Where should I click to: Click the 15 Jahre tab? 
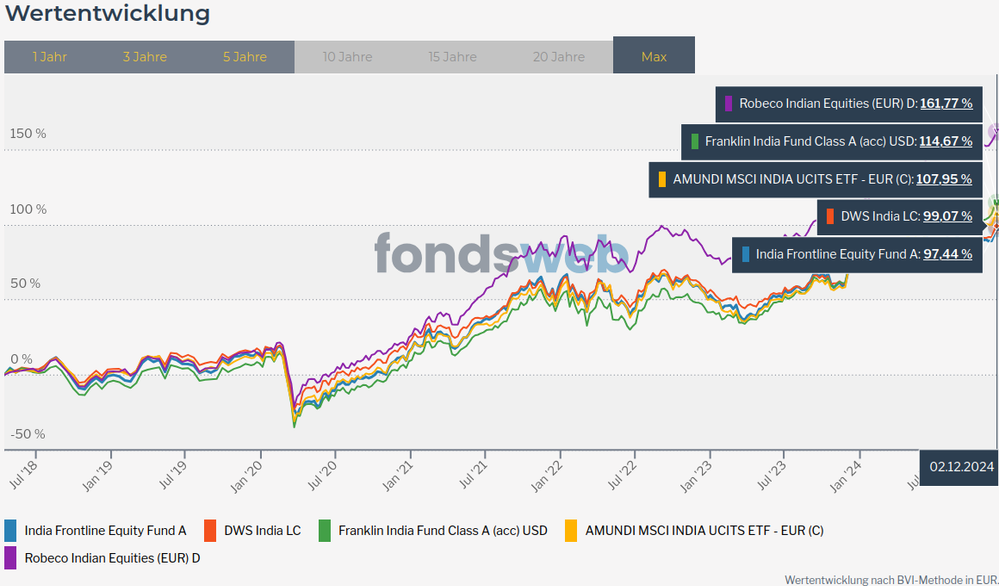click(x=453, y=57)
